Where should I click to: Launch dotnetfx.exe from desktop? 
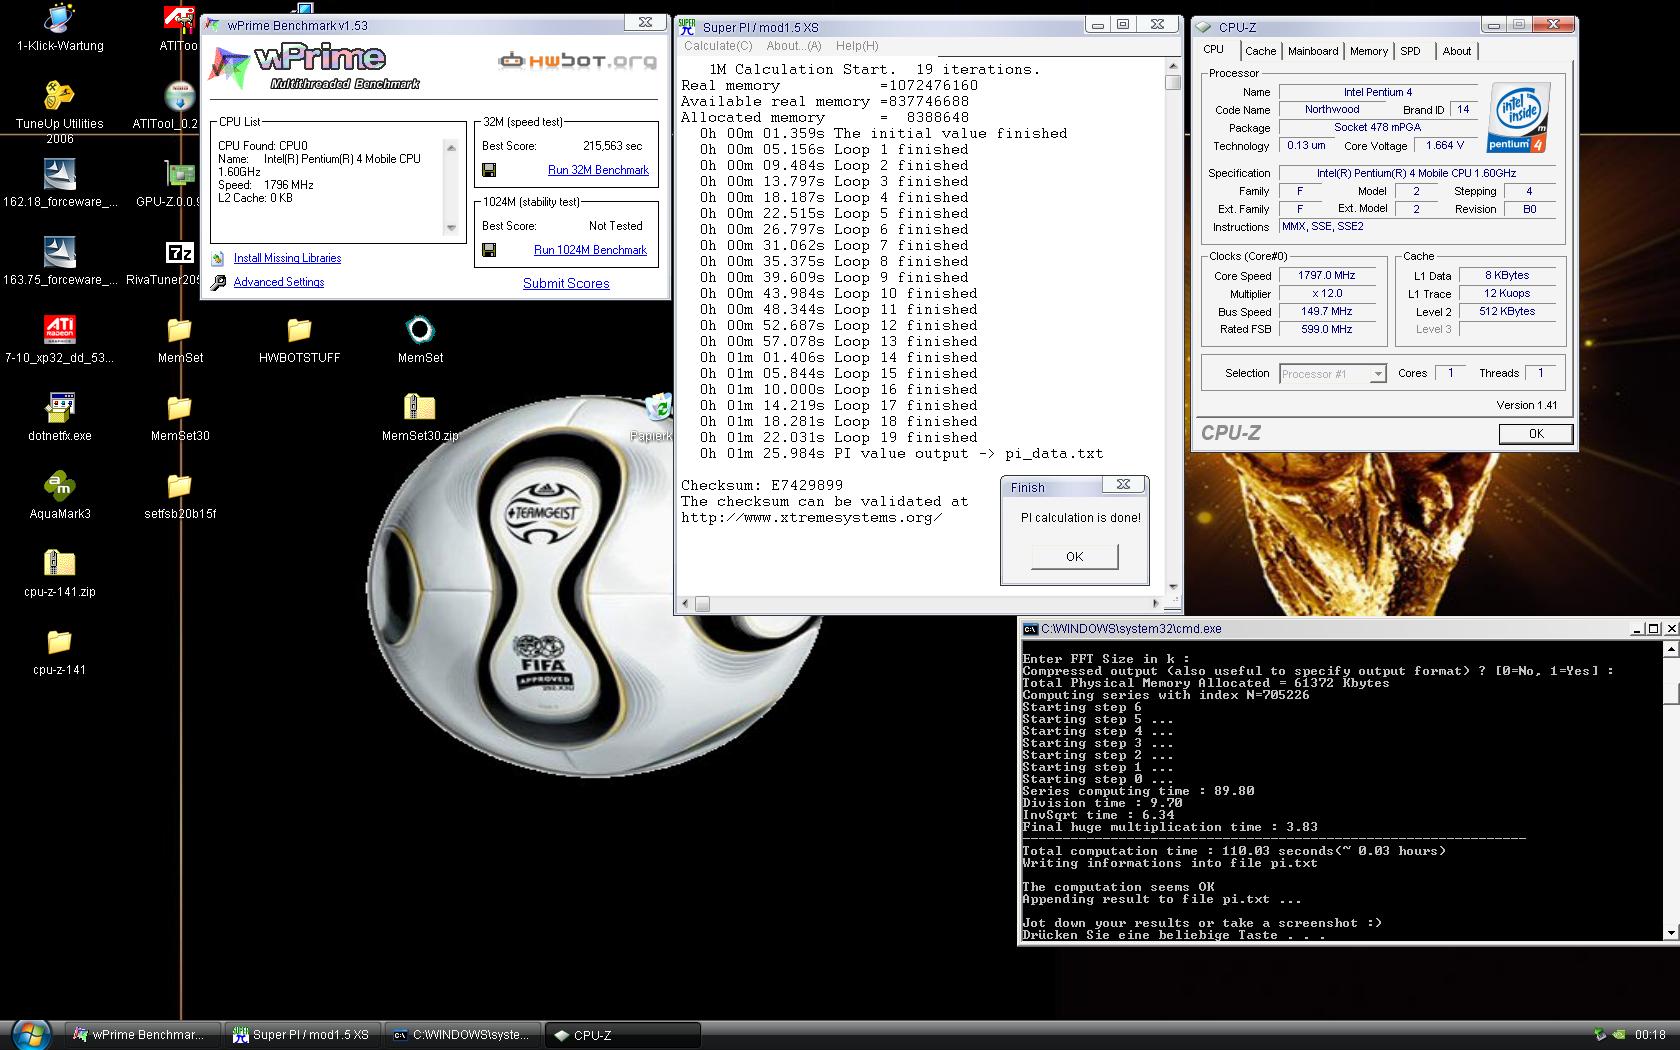coord(60,418)
